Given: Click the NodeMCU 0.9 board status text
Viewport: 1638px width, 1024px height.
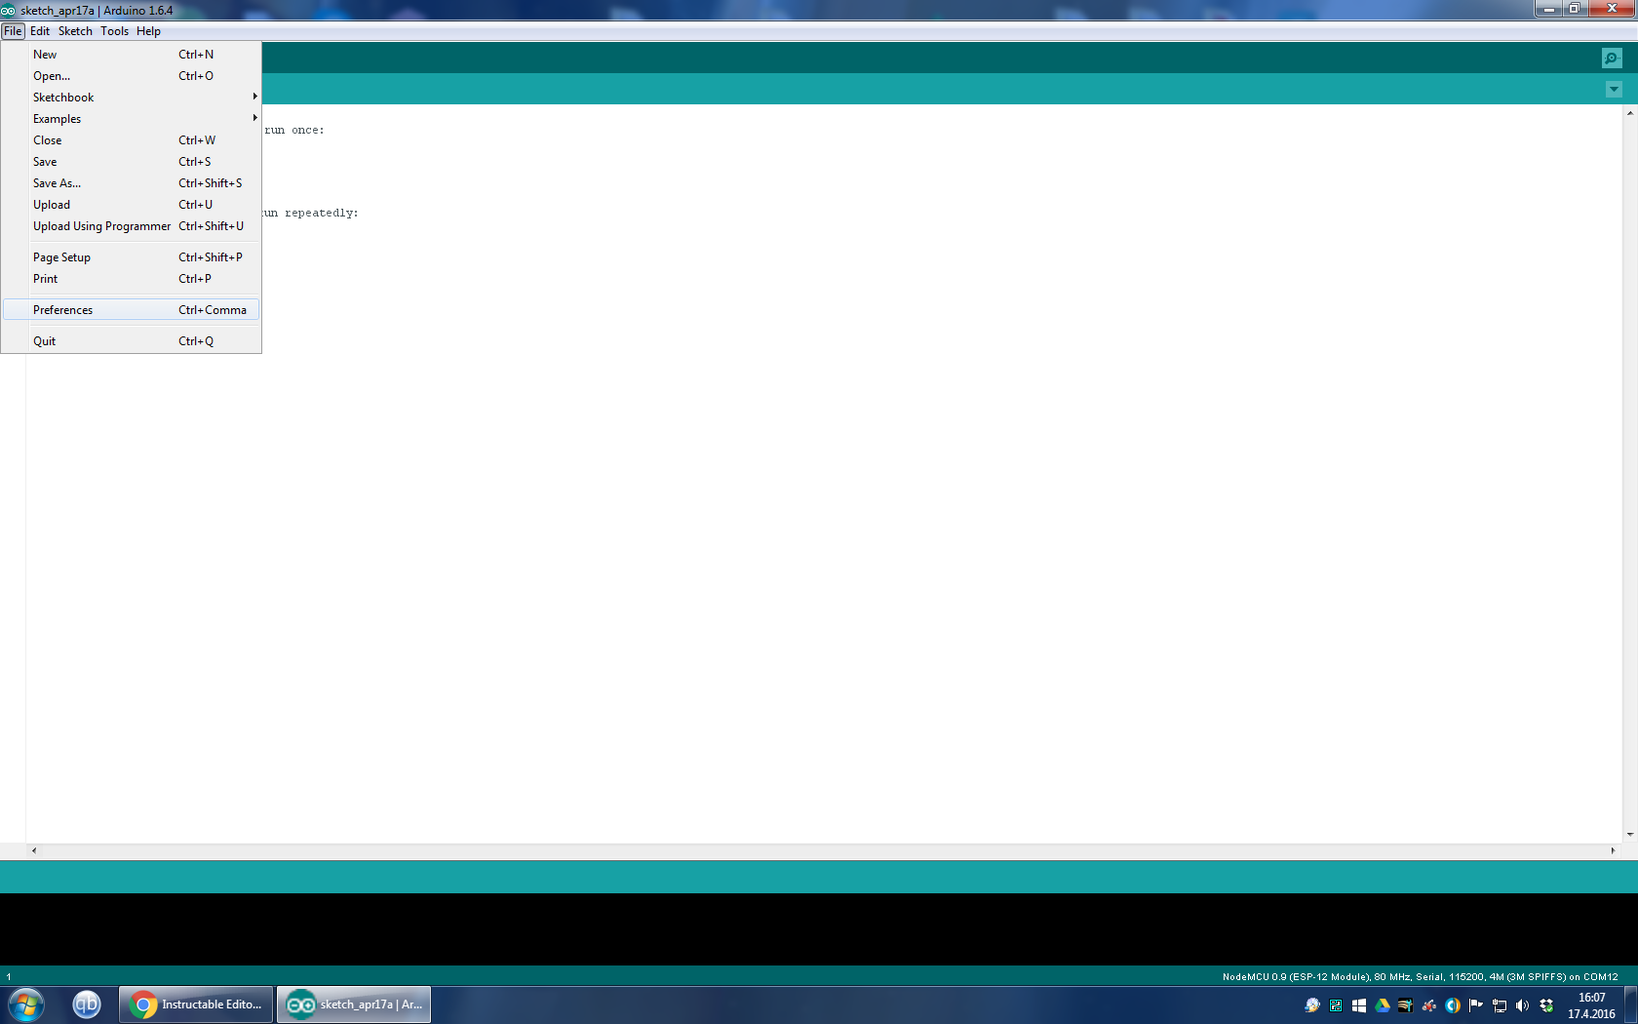Looking at the screenshot, I should click(x=1420, y=977).
